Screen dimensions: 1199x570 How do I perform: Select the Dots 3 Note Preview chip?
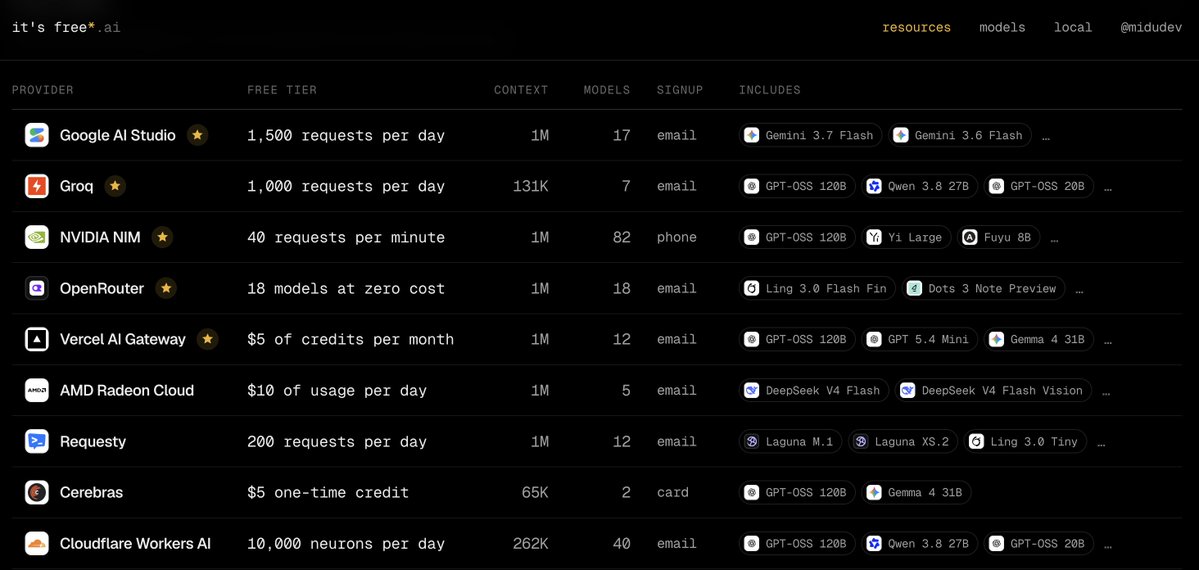coord(983,288)
